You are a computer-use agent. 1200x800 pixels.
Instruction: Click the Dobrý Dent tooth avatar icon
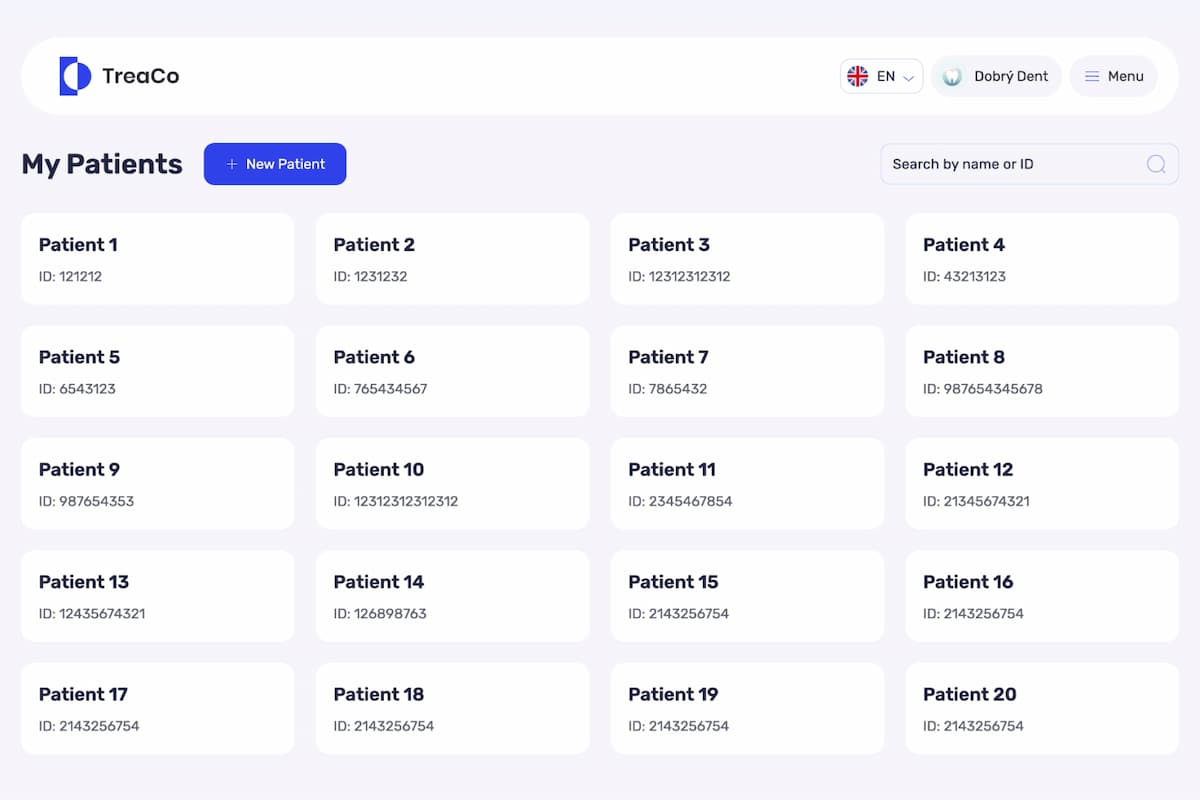[x=952, y=76]
